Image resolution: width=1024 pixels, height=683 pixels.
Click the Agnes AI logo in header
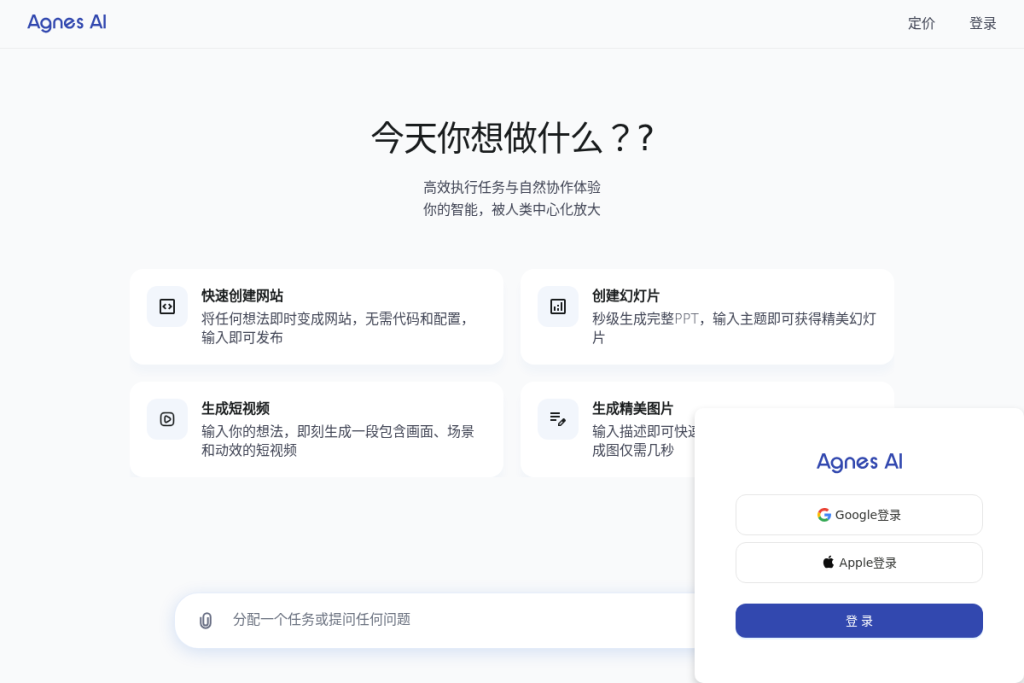point(67,23)
